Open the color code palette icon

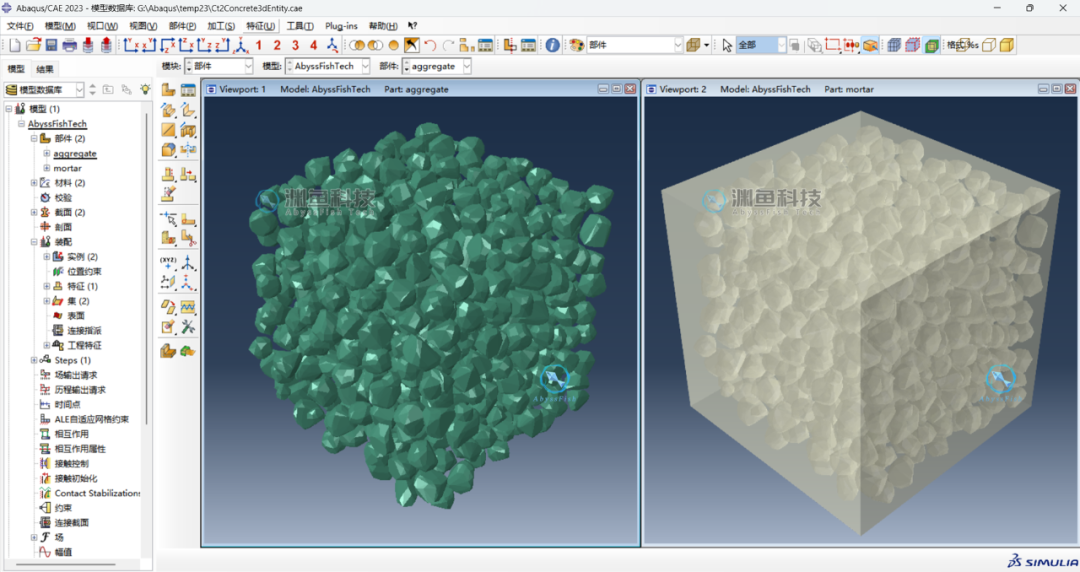[577, 45]
